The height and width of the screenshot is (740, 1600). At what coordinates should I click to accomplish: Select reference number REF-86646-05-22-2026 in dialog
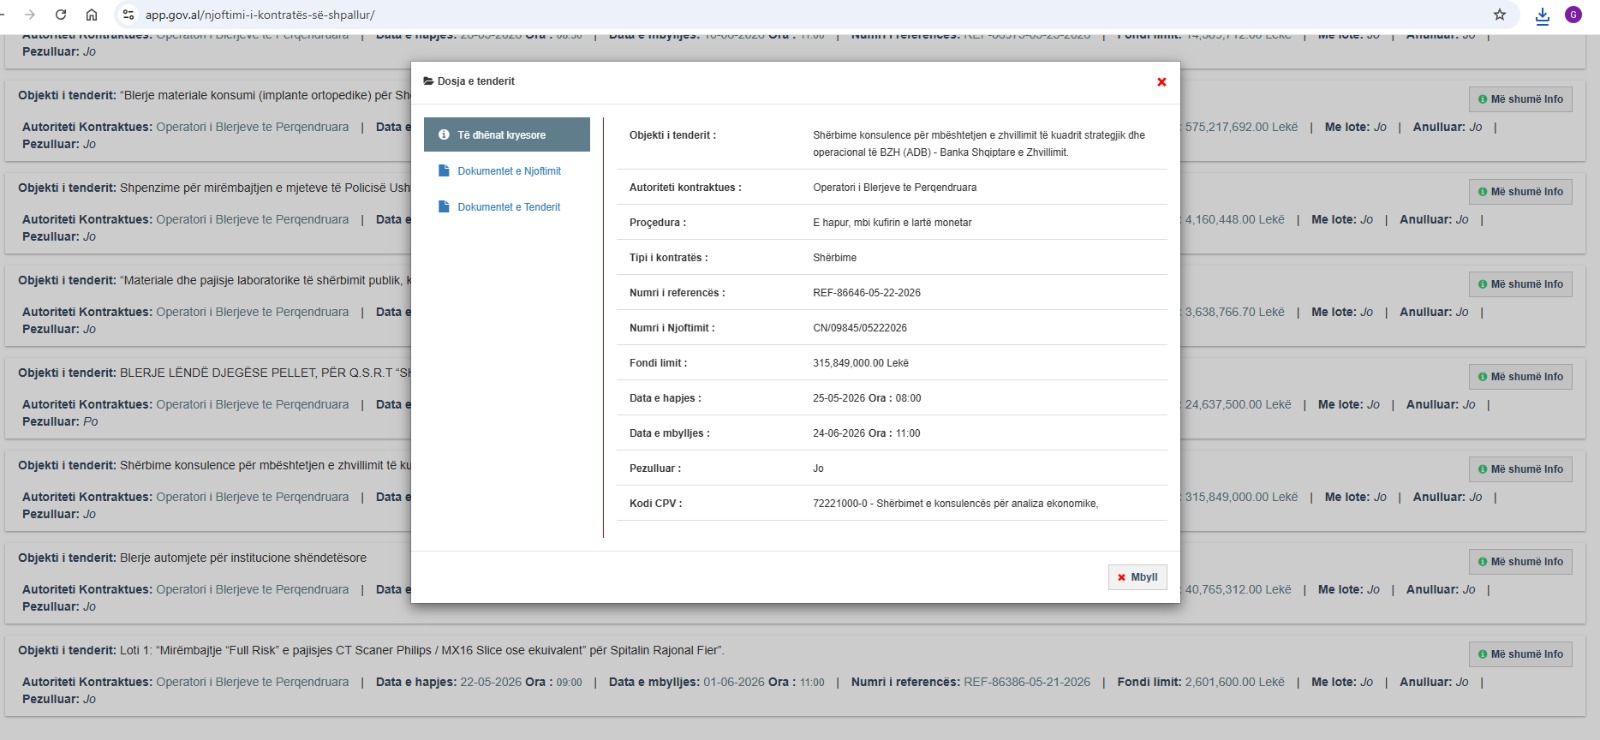[867, 293]
